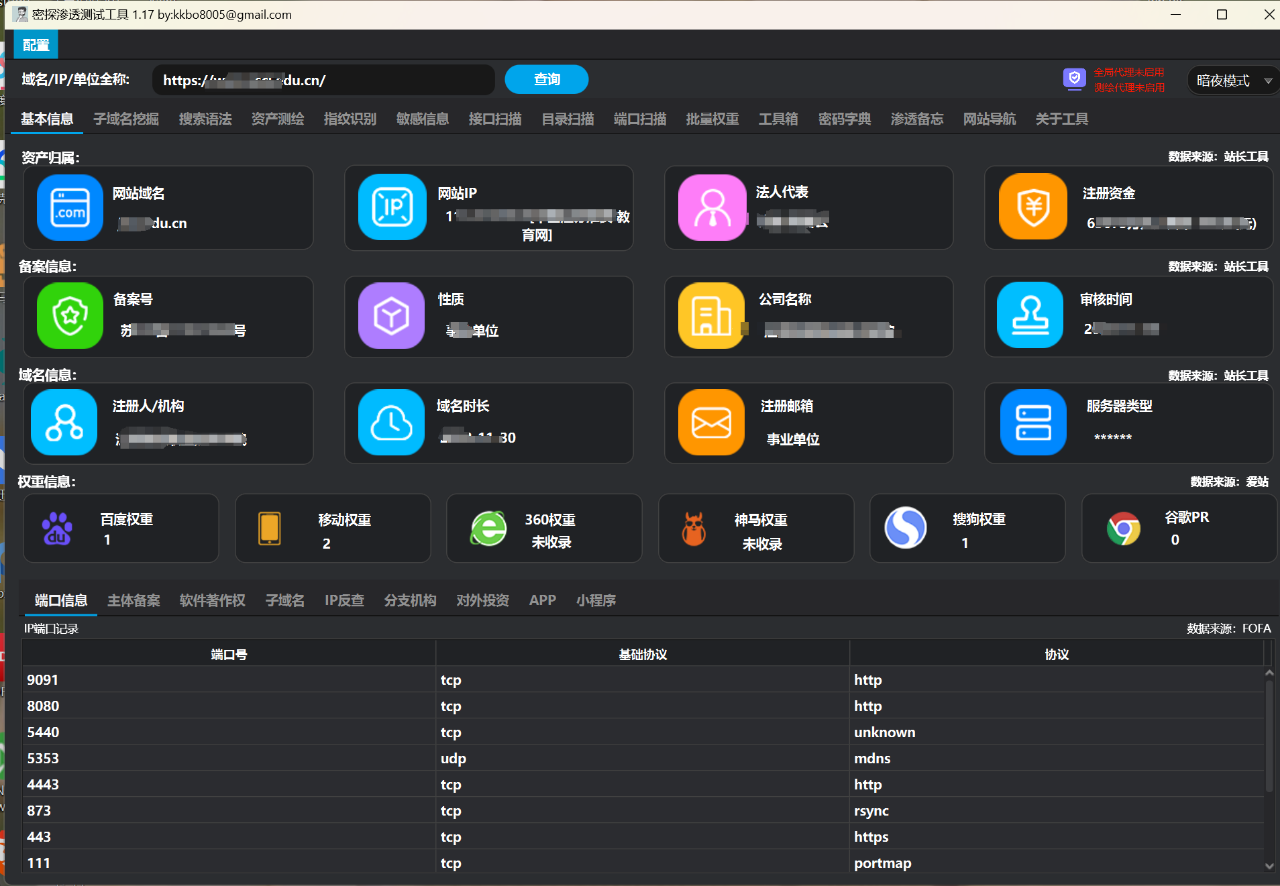The width and height of the screenshot is (1280, 886).
Task: Open the 目录扫描 tab
Action: coord(568,119)
